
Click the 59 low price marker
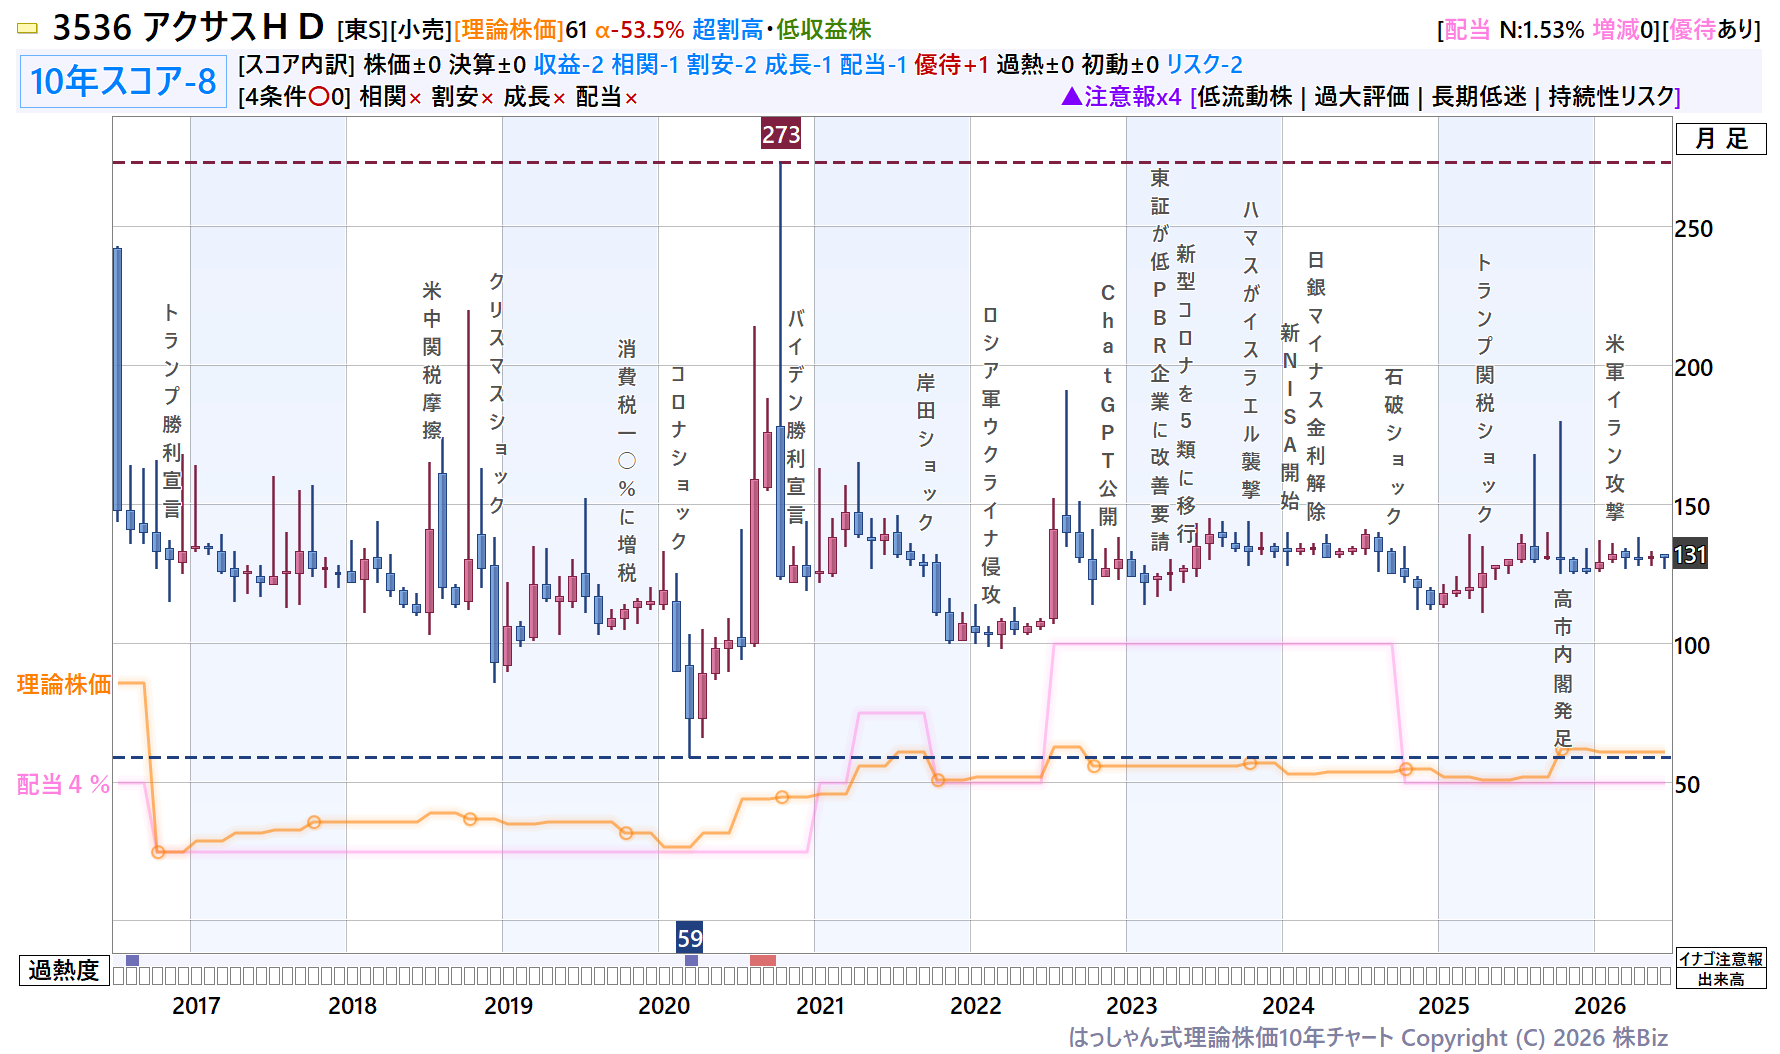(x=690, y=938)
